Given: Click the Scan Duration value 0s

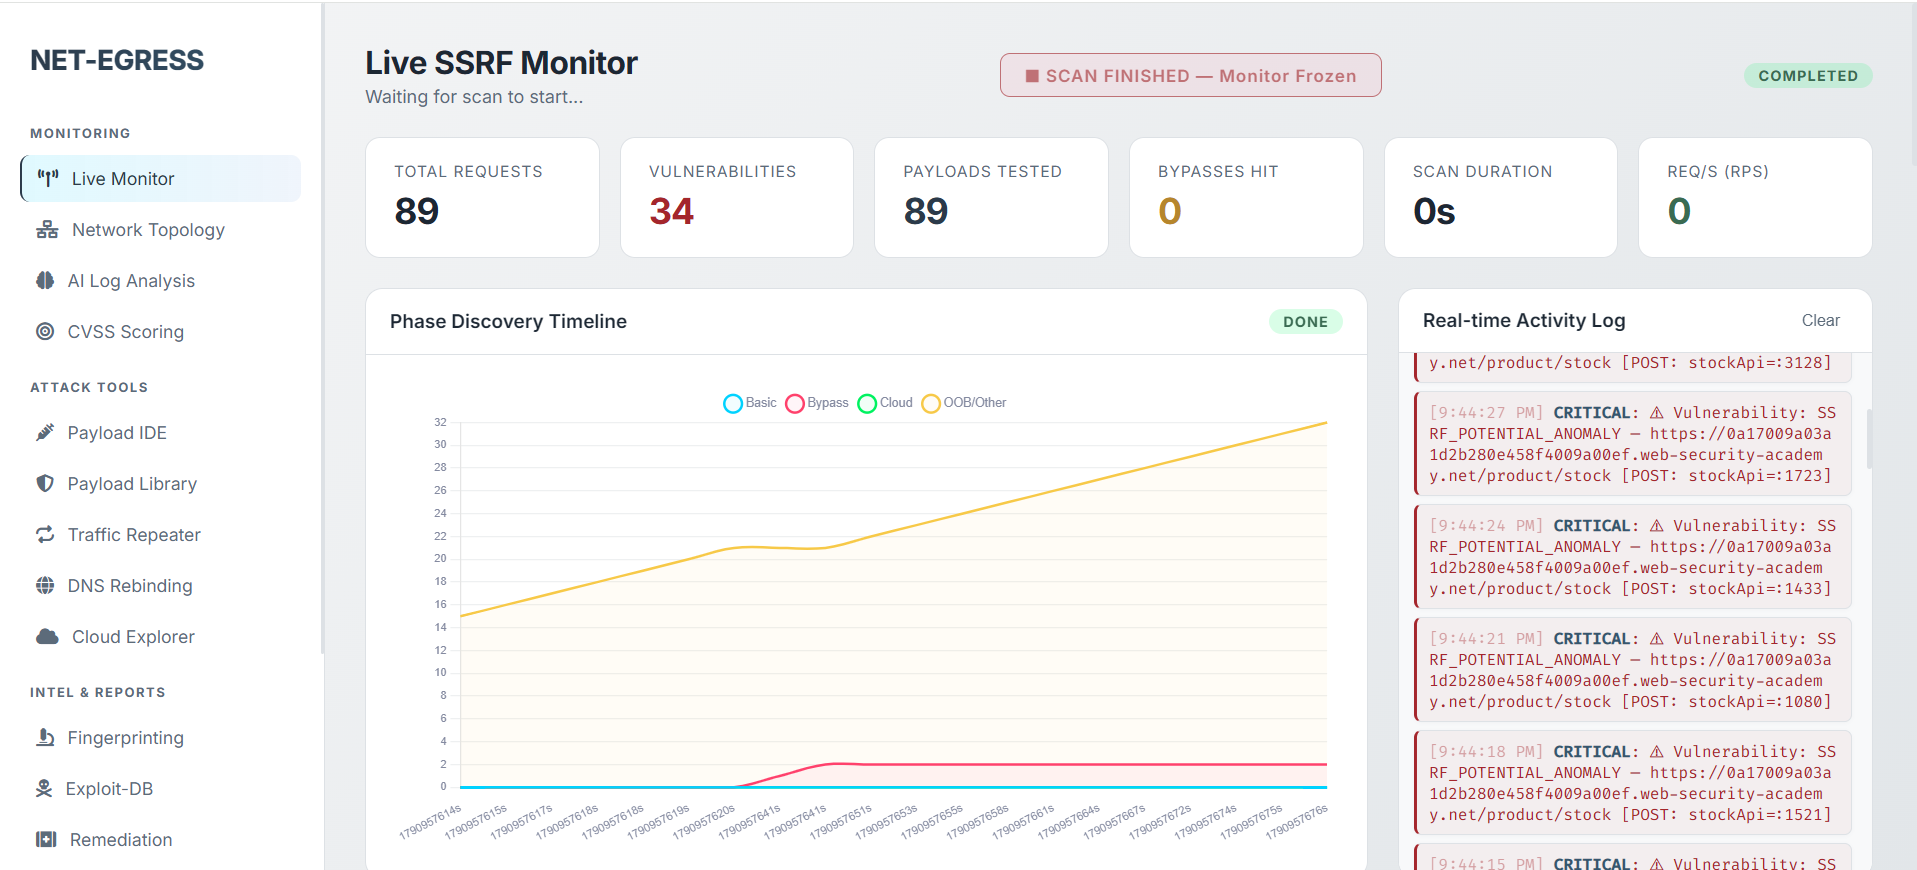Looking at the screenshot, I should point(1434,211).
